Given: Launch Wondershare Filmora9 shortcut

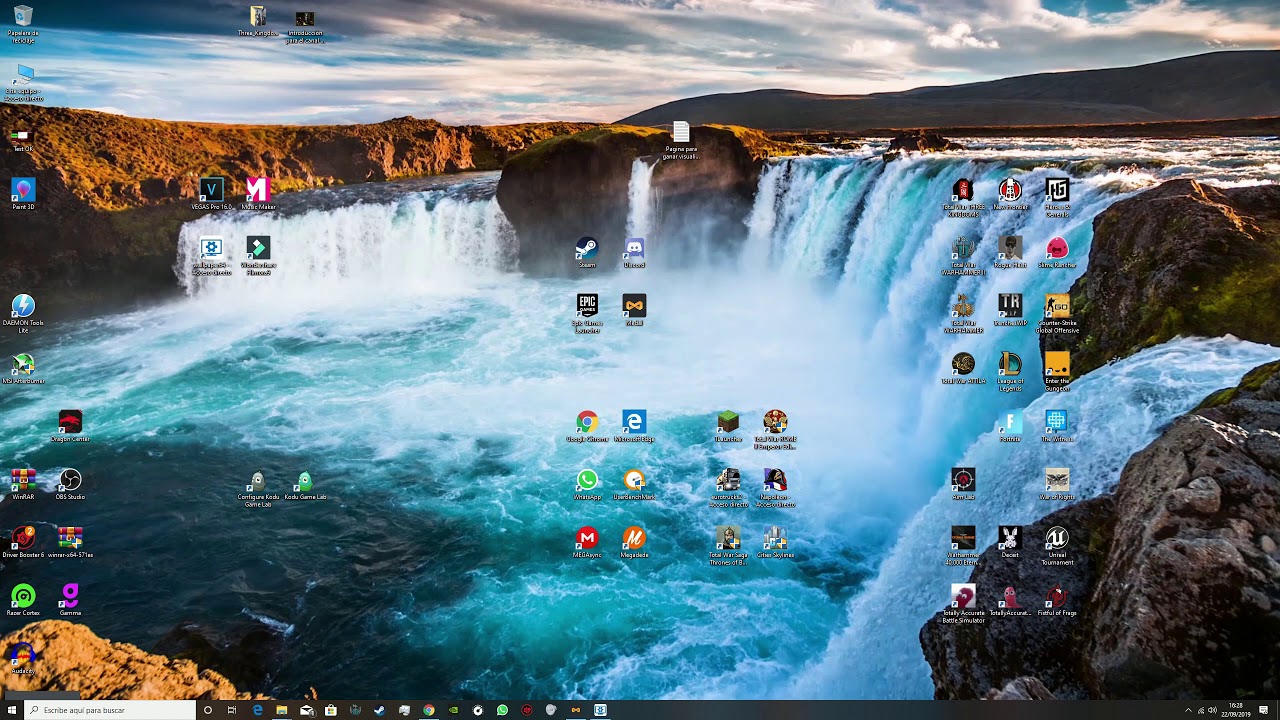Looking at the screenshot, I should coord(258,256).
